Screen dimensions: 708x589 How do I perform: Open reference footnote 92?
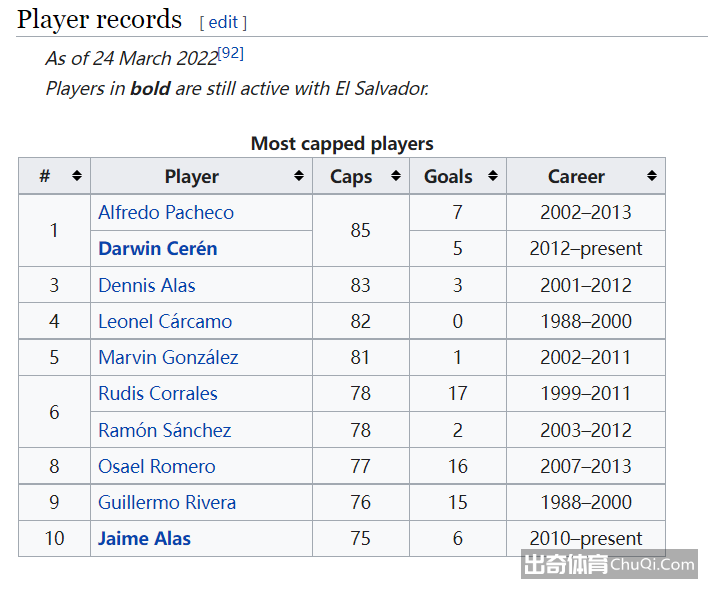231,53
